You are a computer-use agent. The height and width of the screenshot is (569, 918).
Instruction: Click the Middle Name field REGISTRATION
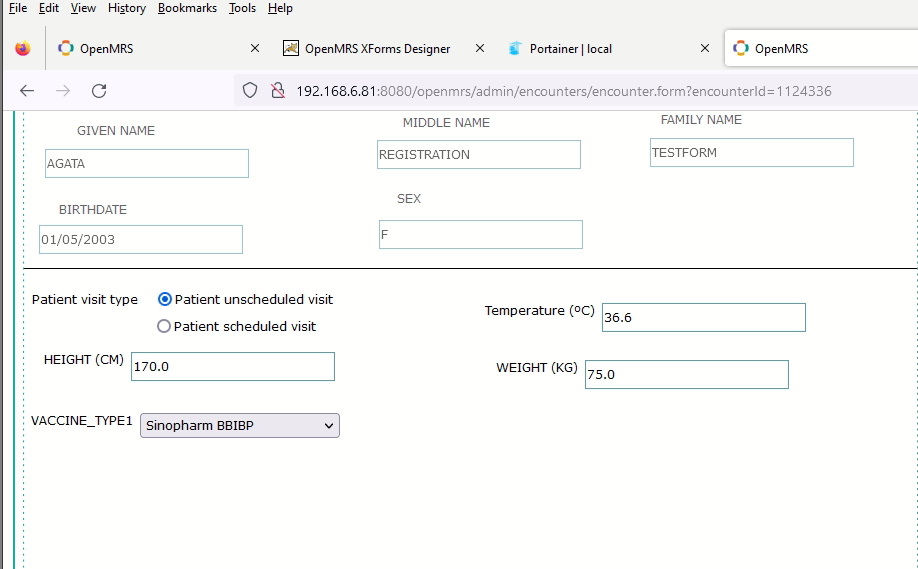pyautogui.click(x=479, y=155)
